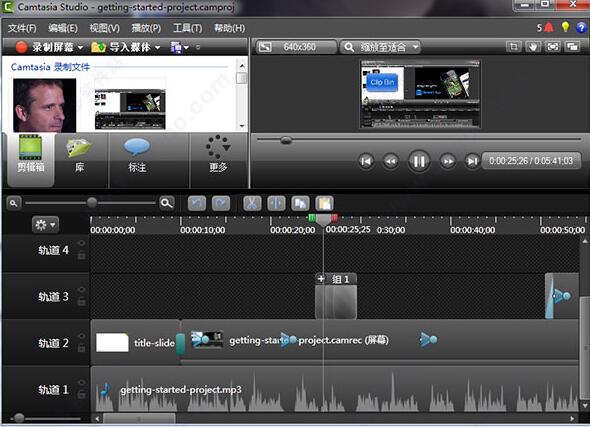Viewport: 590px width, 427px height.
Task: Expand the produce and share dropdown arrow
Action: coord(186,48)
